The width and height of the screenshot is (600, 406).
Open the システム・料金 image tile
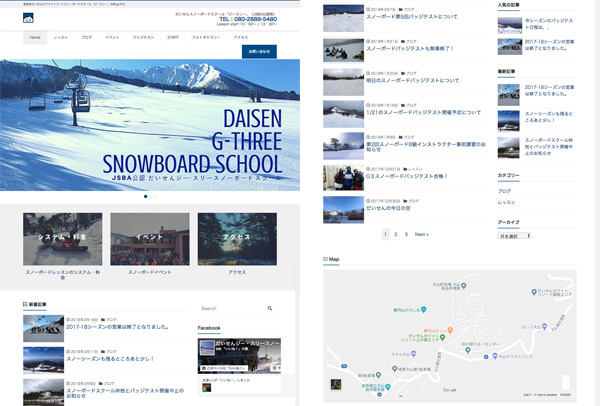click(62, 238)
